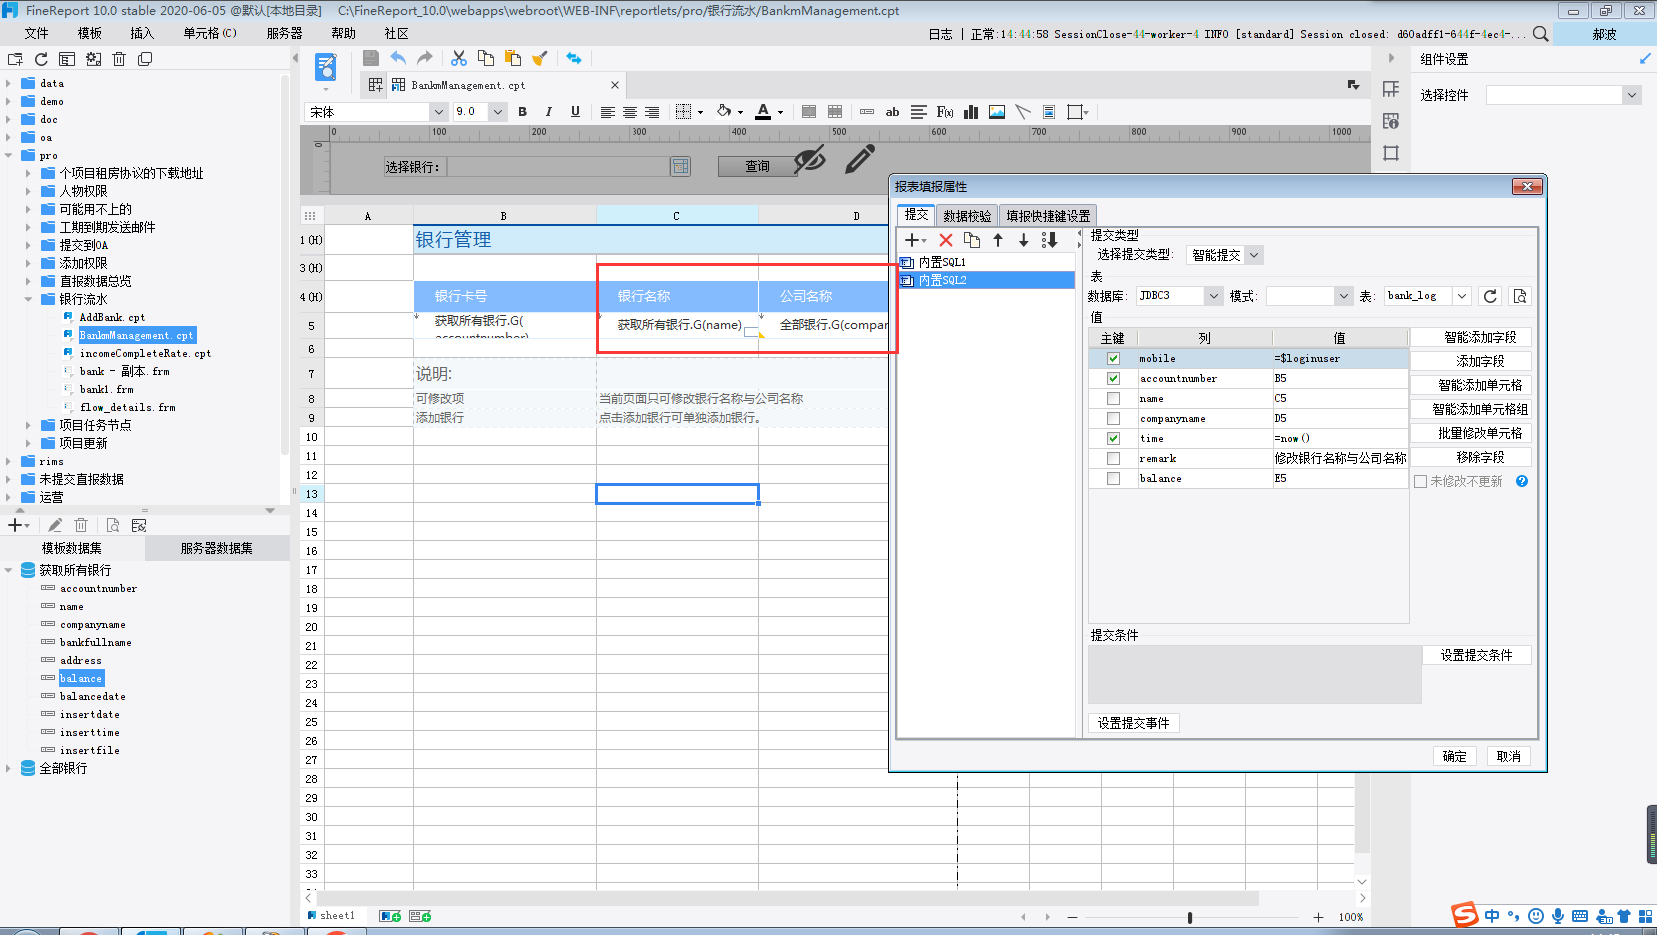Check primary key for remark column
Viewport: 1657px width, 935px height.
click(x=1113, y=458)
